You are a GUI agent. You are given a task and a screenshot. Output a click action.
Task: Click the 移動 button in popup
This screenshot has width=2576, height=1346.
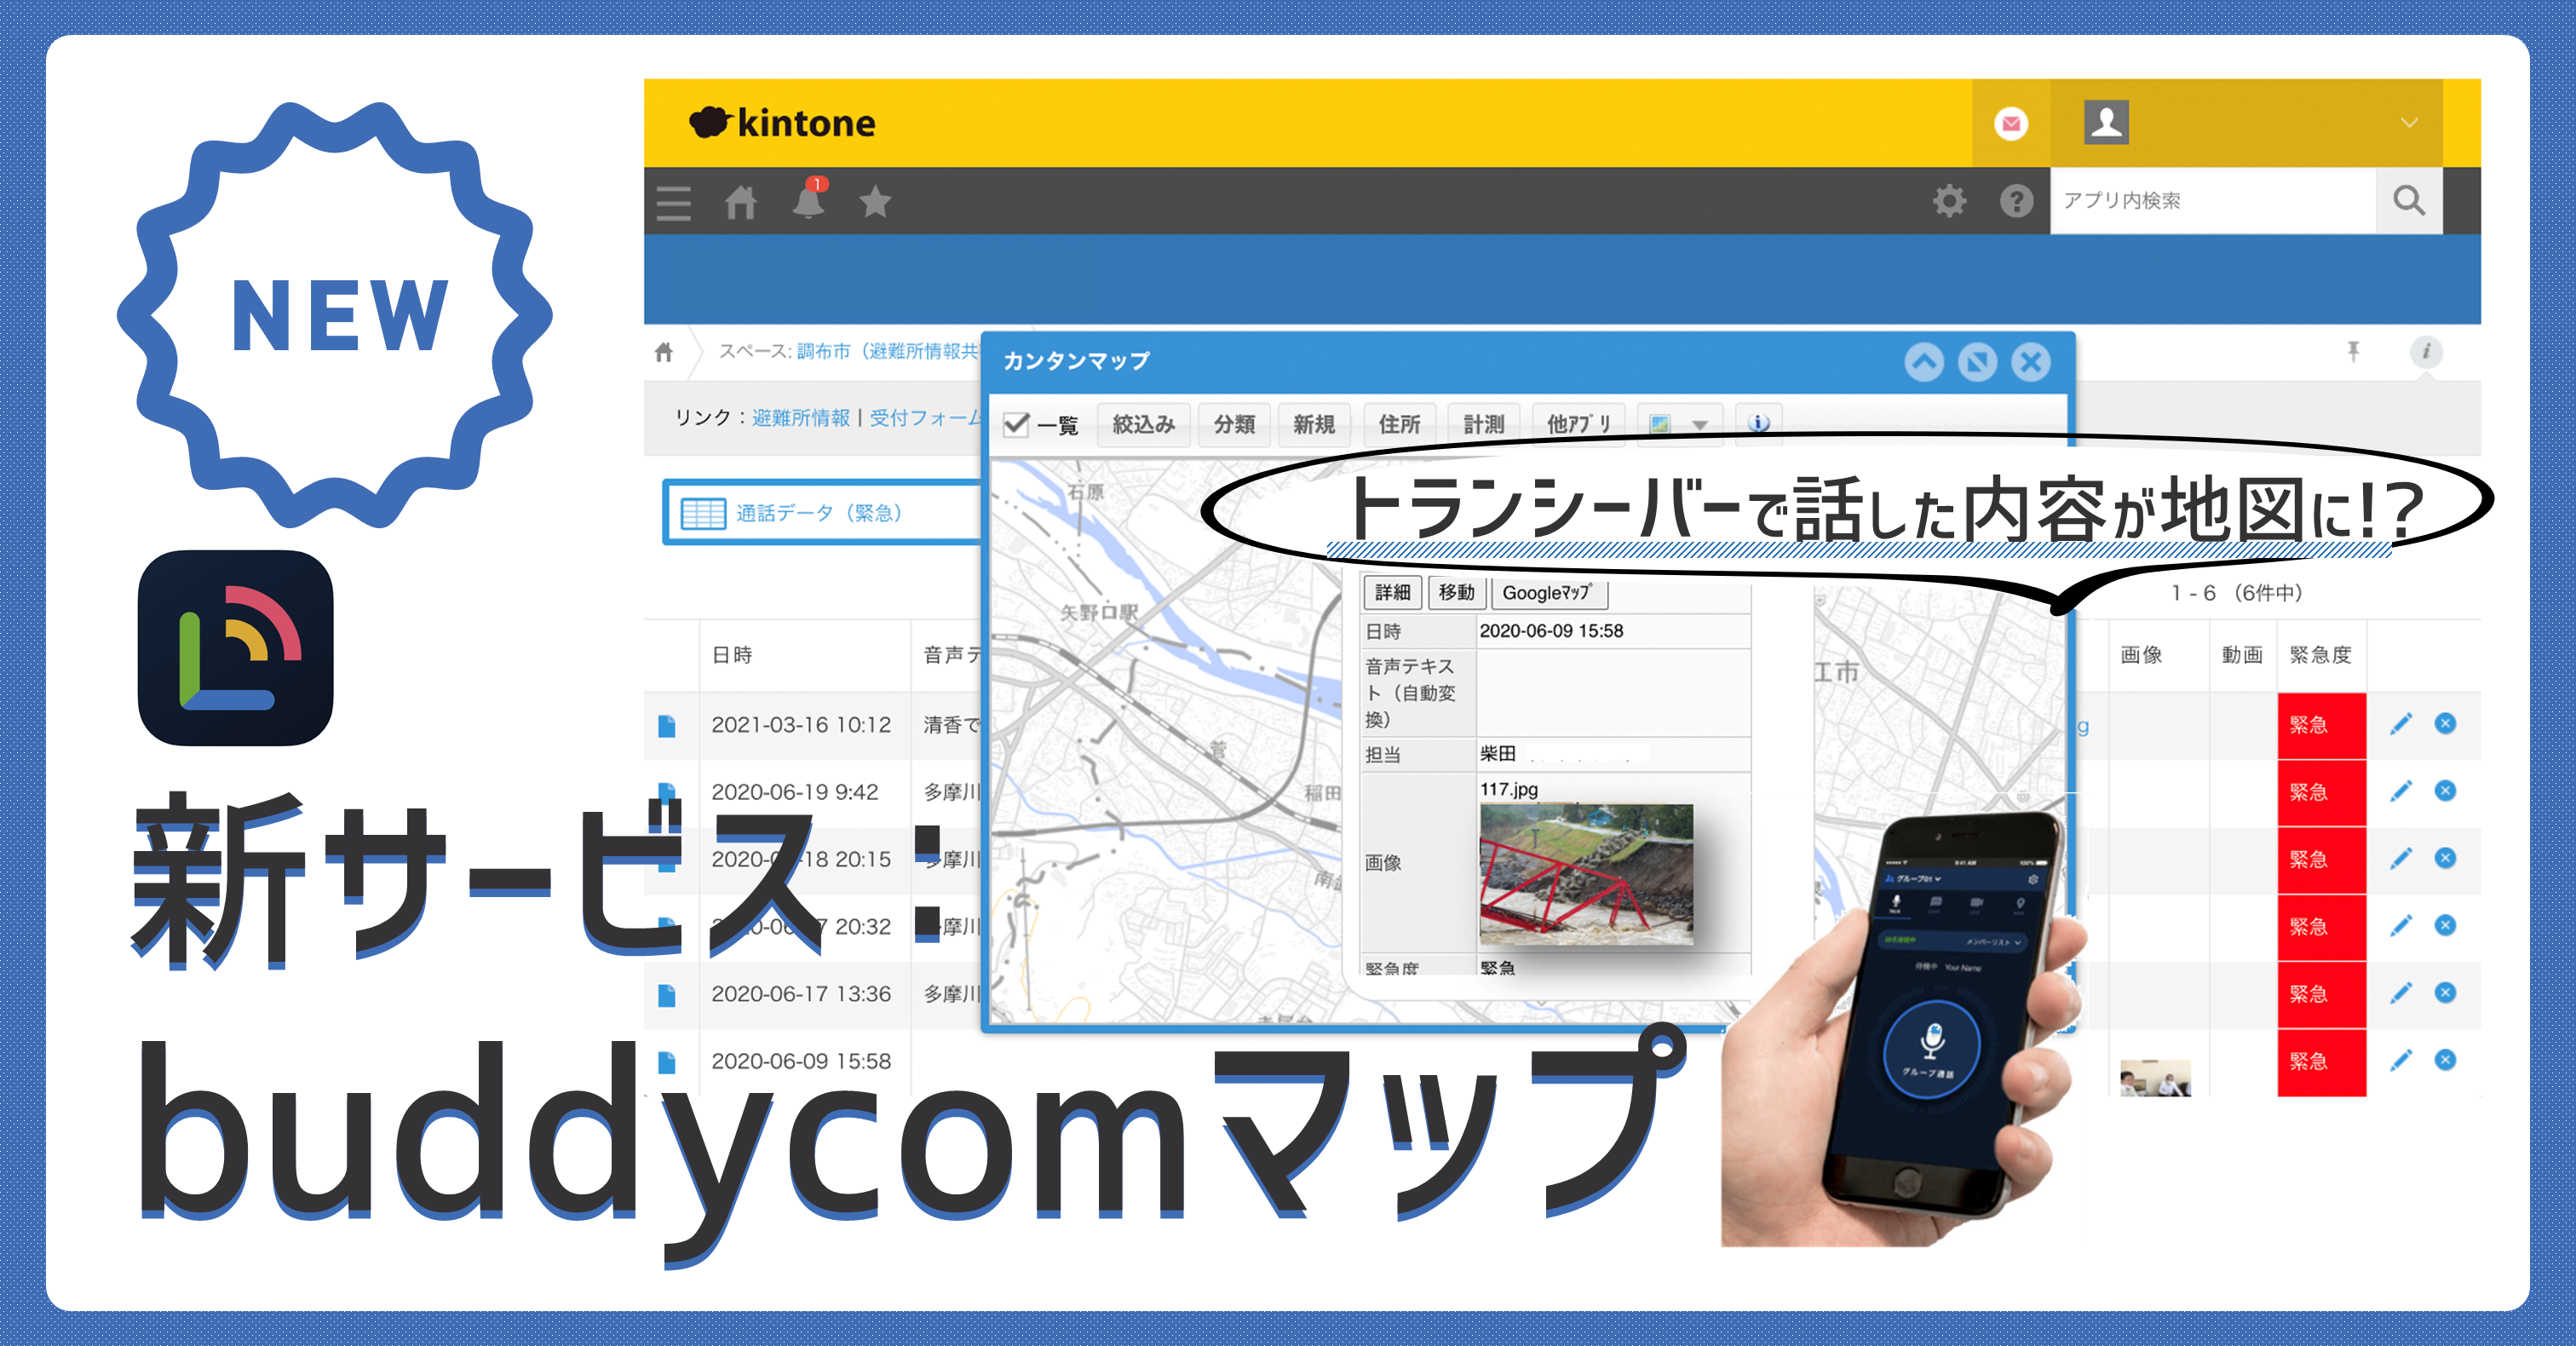[x=1457, y=592]
